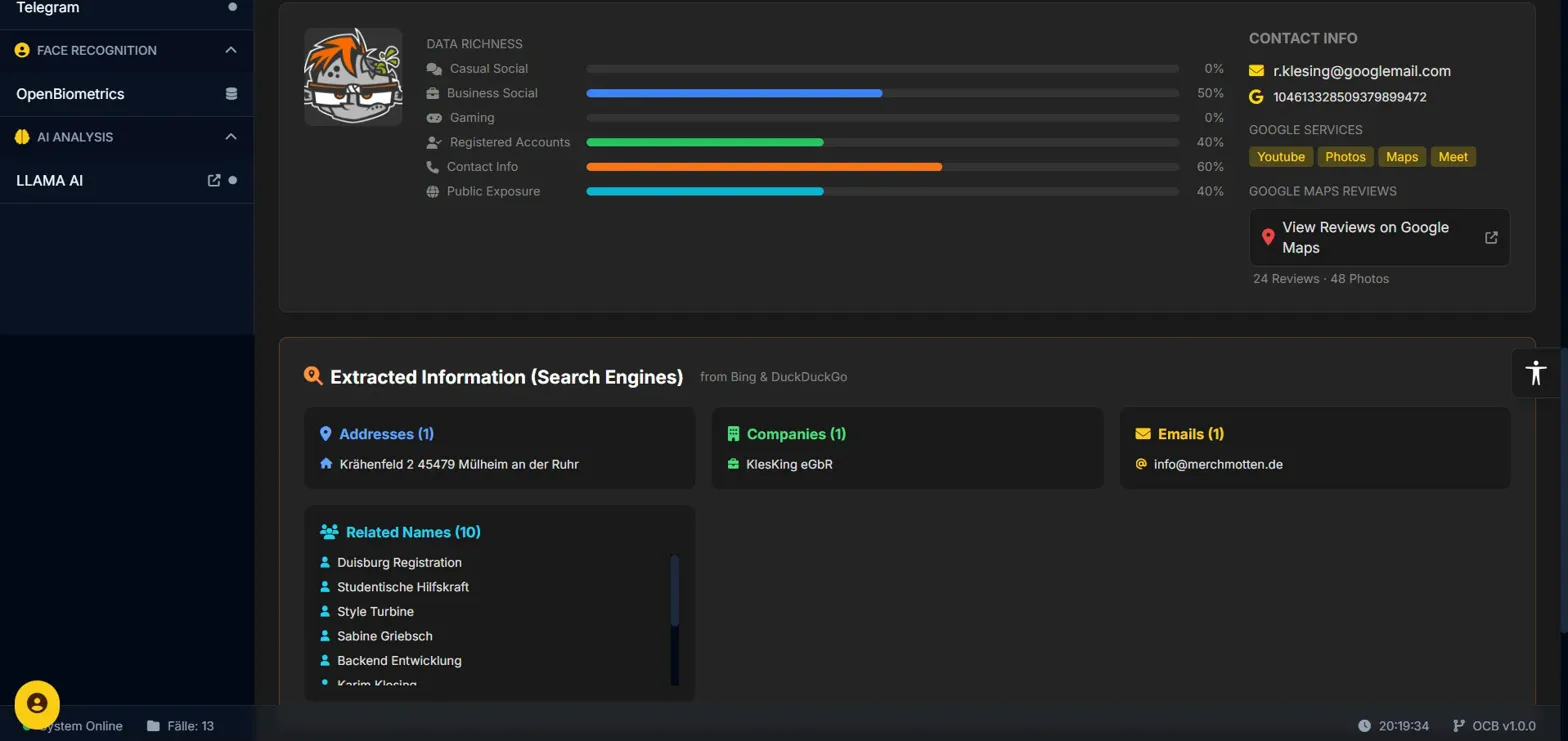Click the yellow user profile button
1568x741 pixels.
(37, 703)
